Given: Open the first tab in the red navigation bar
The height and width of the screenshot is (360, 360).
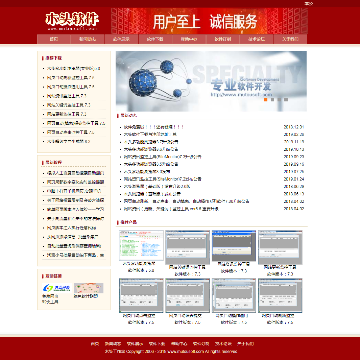Looking at the screenshot, I should (54, 39).
